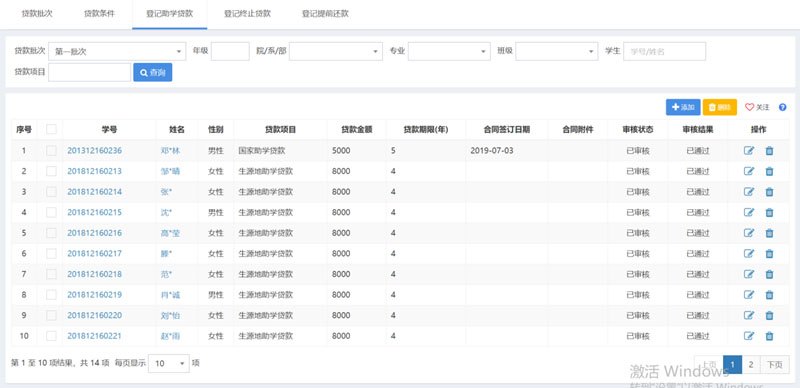Click the 学生 学号/姓名 input field

point(665,51)
